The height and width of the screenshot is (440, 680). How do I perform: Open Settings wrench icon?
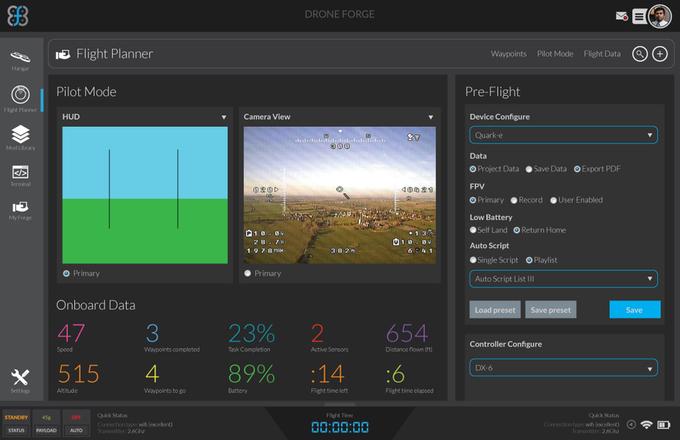[20, 375]
